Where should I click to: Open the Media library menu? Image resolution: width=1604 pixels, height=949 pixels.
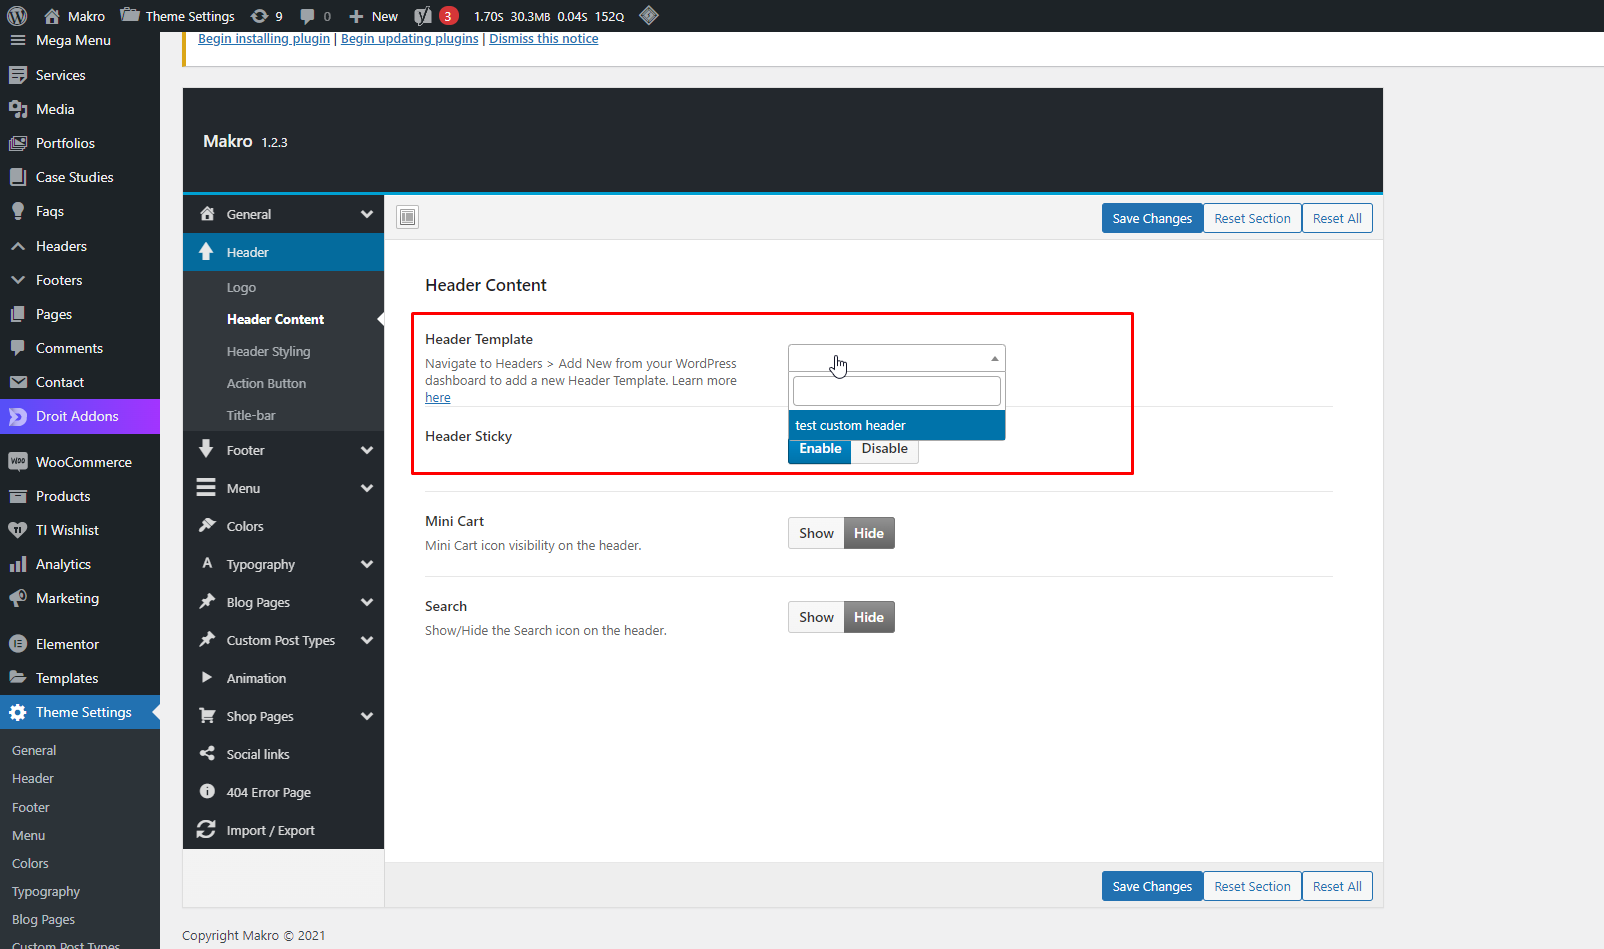(80, 109)
